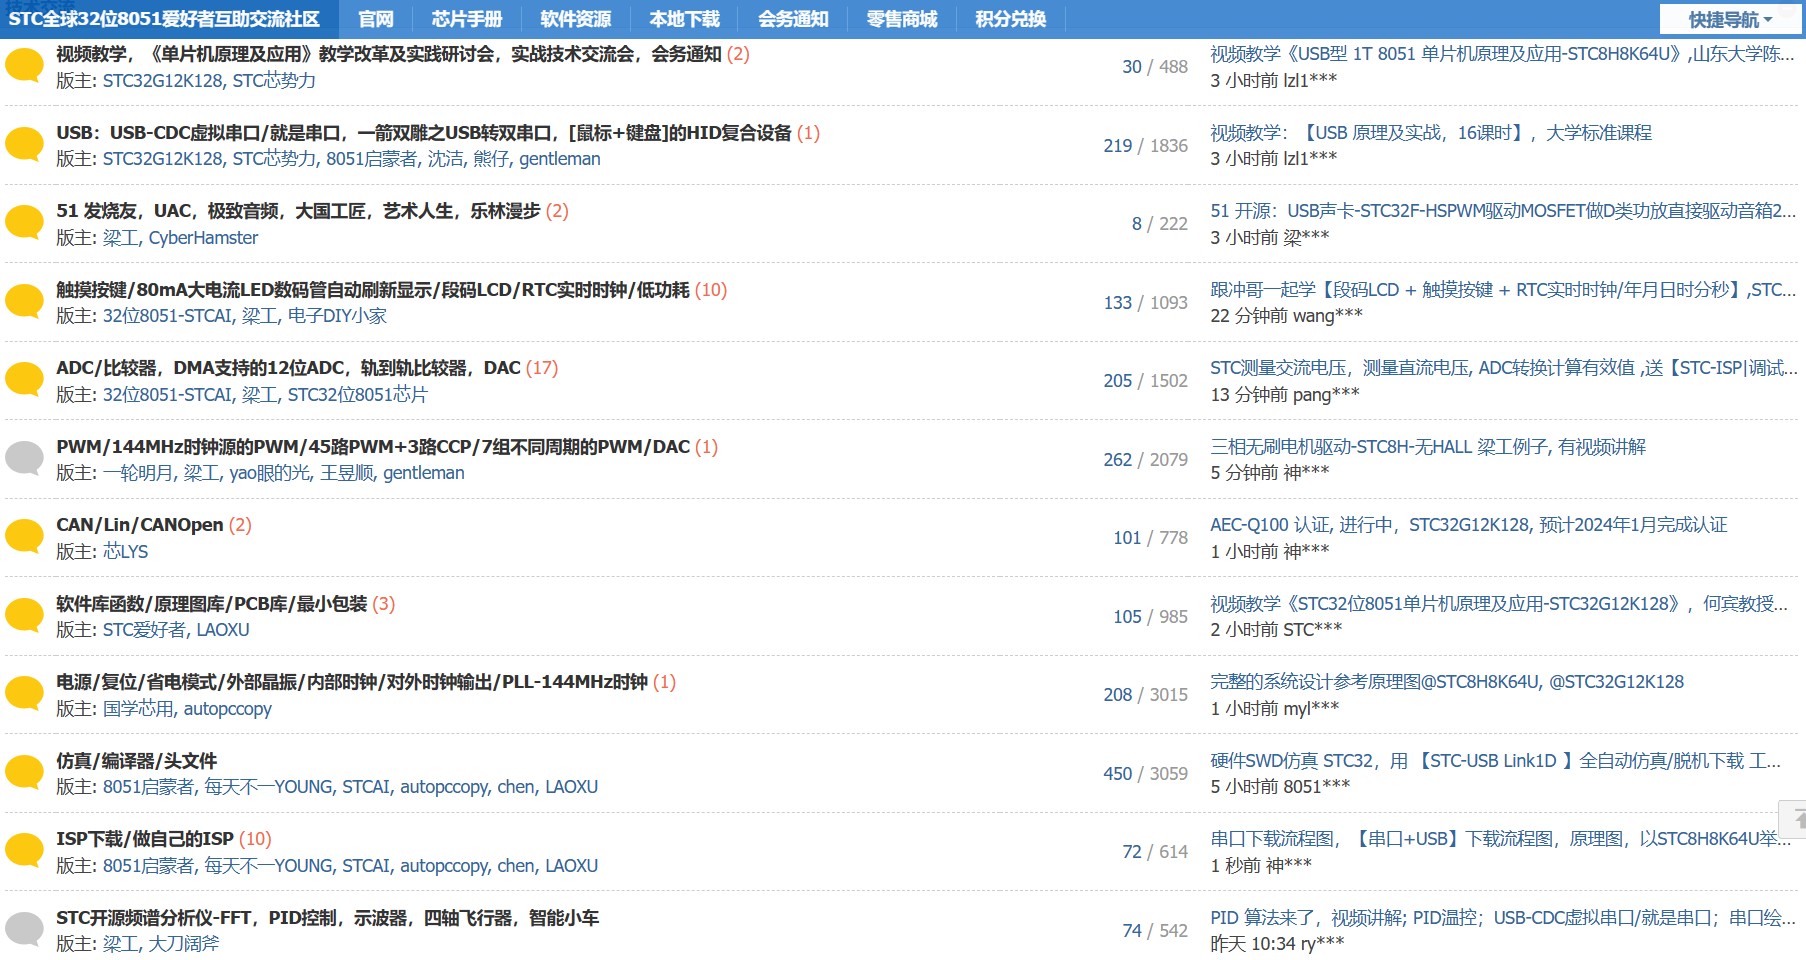View moderator 一轮明月's profile
Viewport: 1806px width, 960px height.
tap(138, 473)
